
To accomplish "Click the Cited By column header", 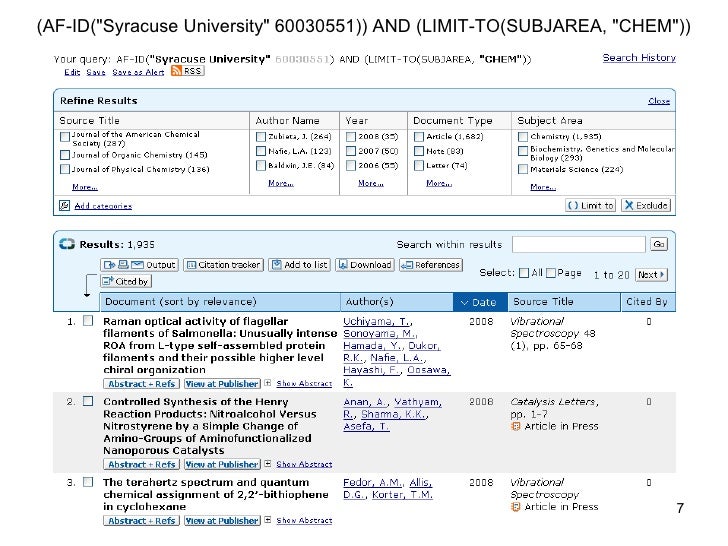I will [x=646, y=302].
